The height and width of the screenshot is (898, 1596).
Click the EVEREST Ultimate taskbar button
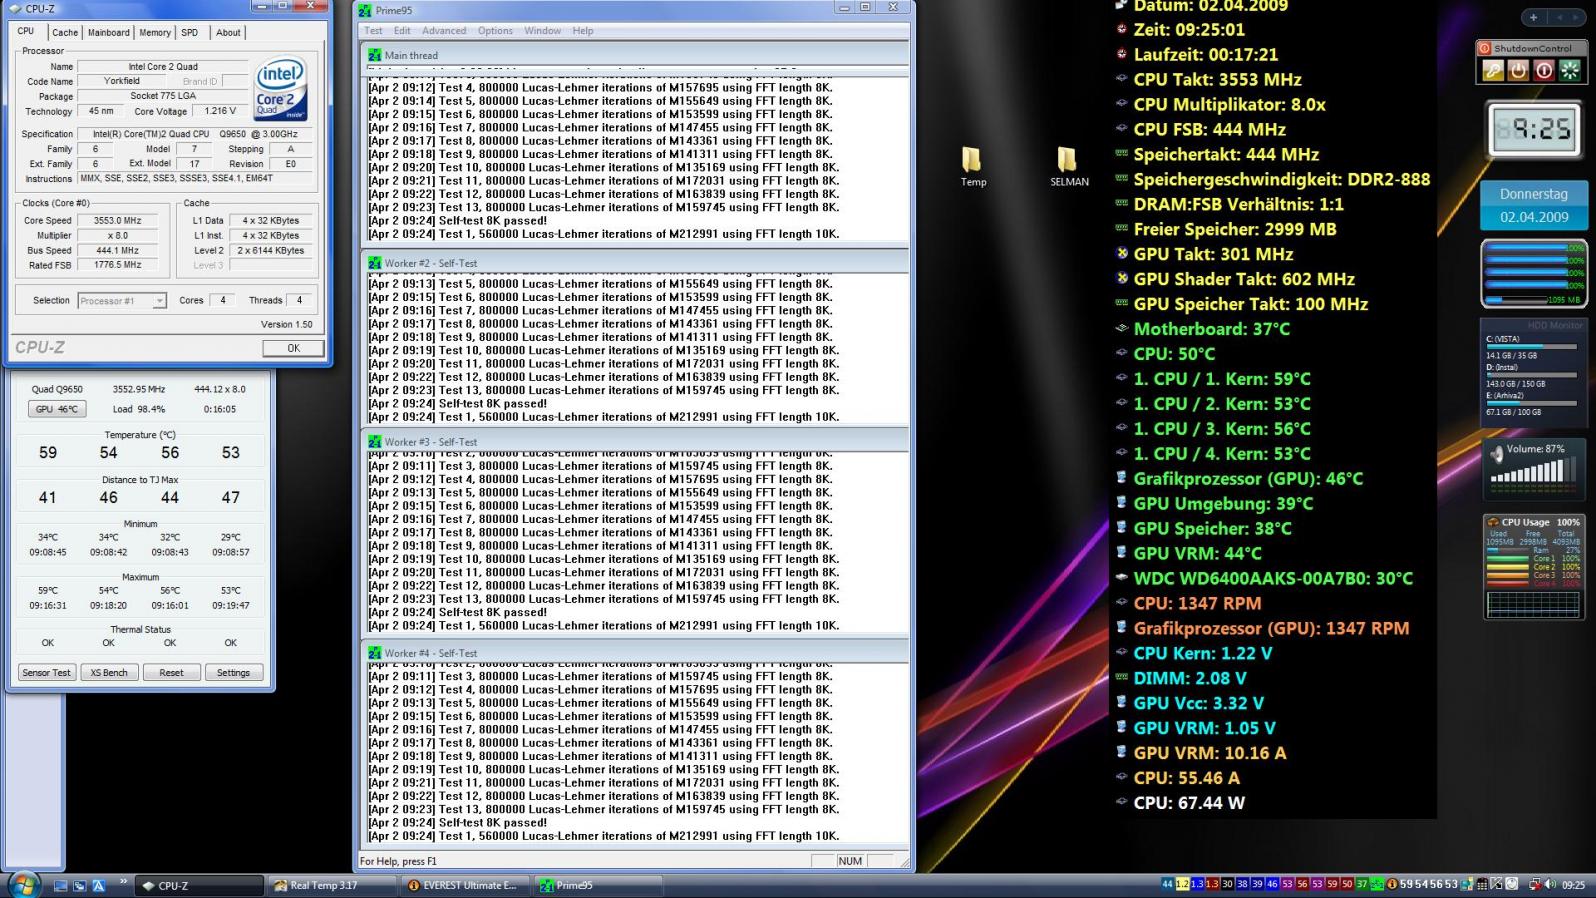(x=465, y=885)
